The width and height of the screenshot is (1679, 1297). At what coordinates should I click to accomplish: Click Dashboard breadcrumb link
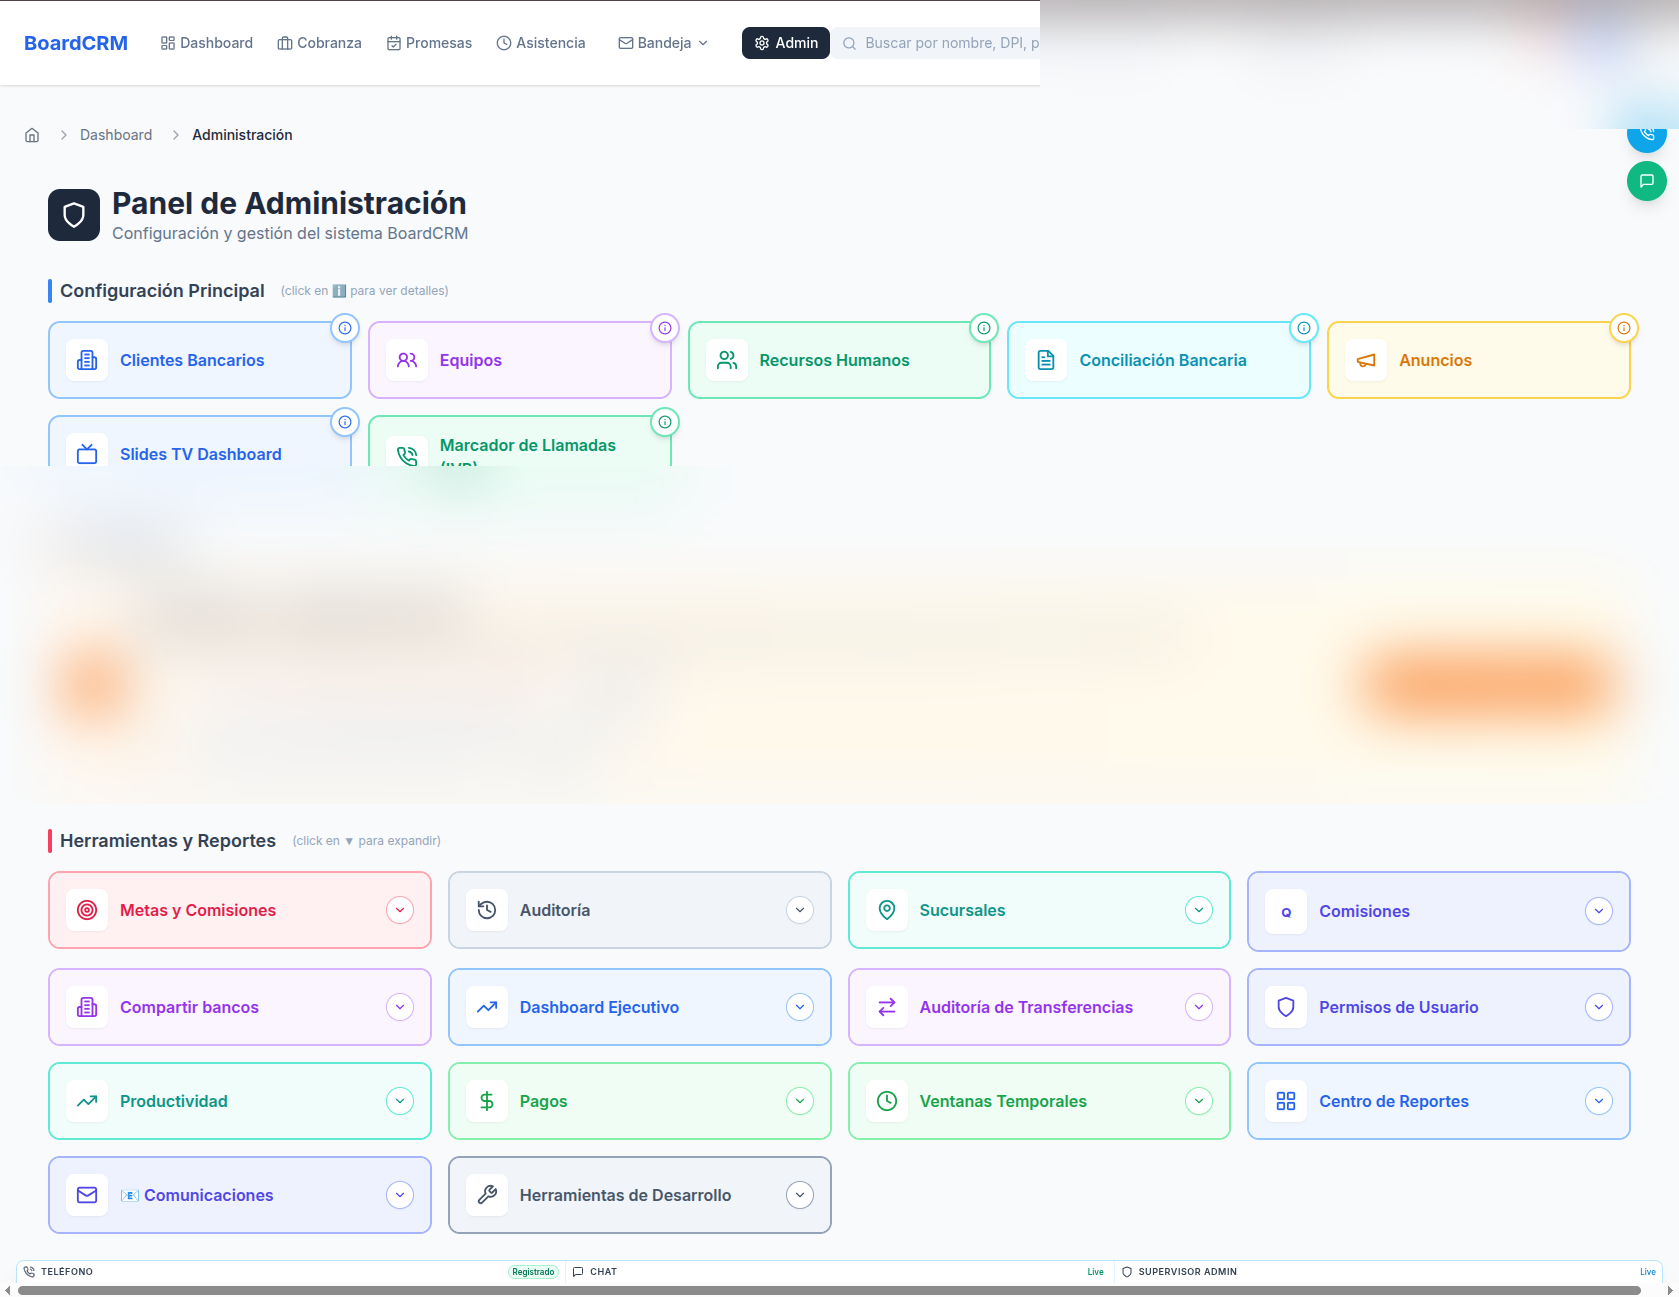[116, 135]
